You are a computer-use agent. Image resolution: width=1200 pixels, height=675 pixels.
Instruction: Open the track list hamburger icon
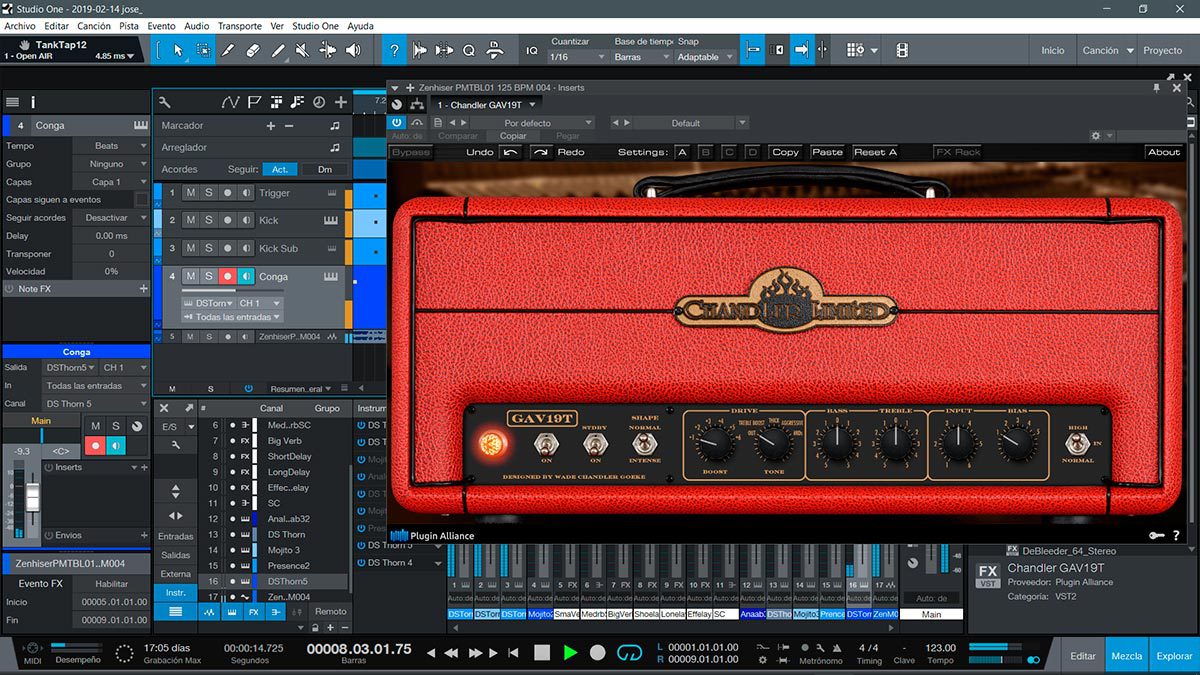coord(12,102)
